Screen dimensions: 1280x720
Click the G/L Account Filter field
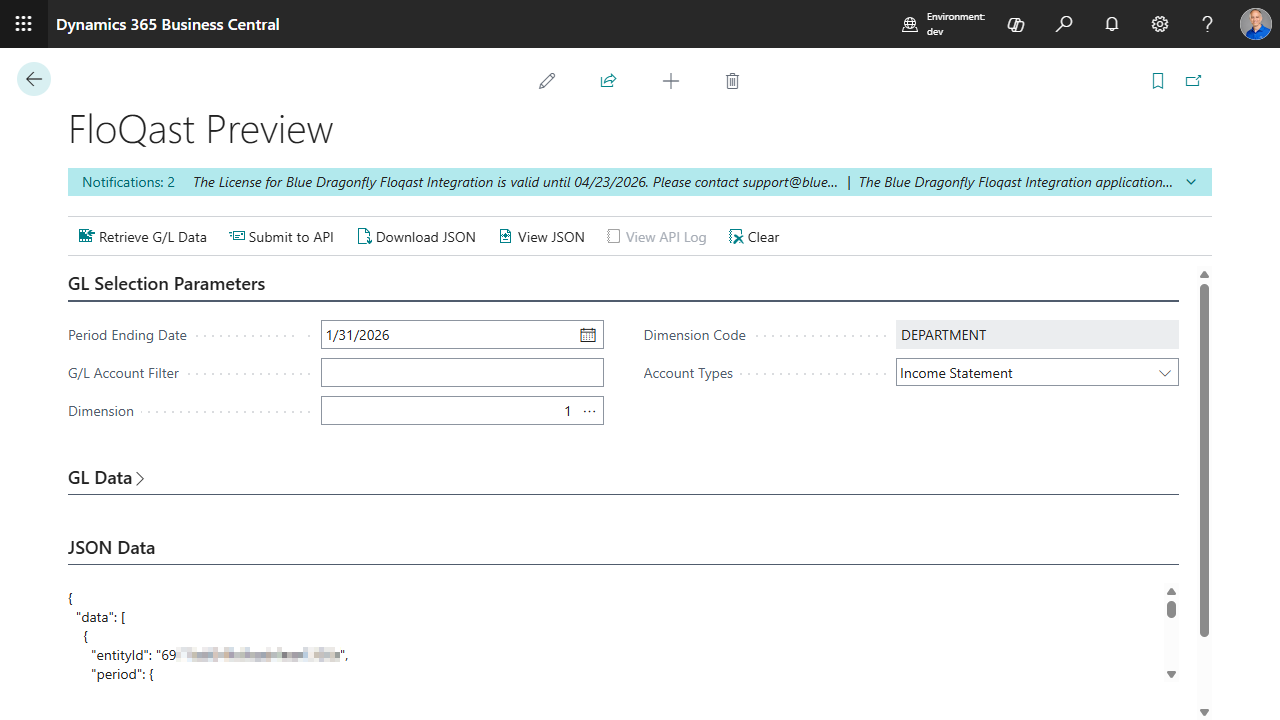coord(462,373)
